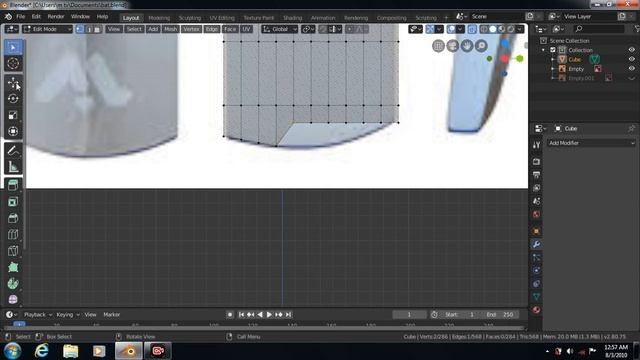The image size is (640, 360).
Task: Toggle camera view gizmo
Action: (453, 46)
